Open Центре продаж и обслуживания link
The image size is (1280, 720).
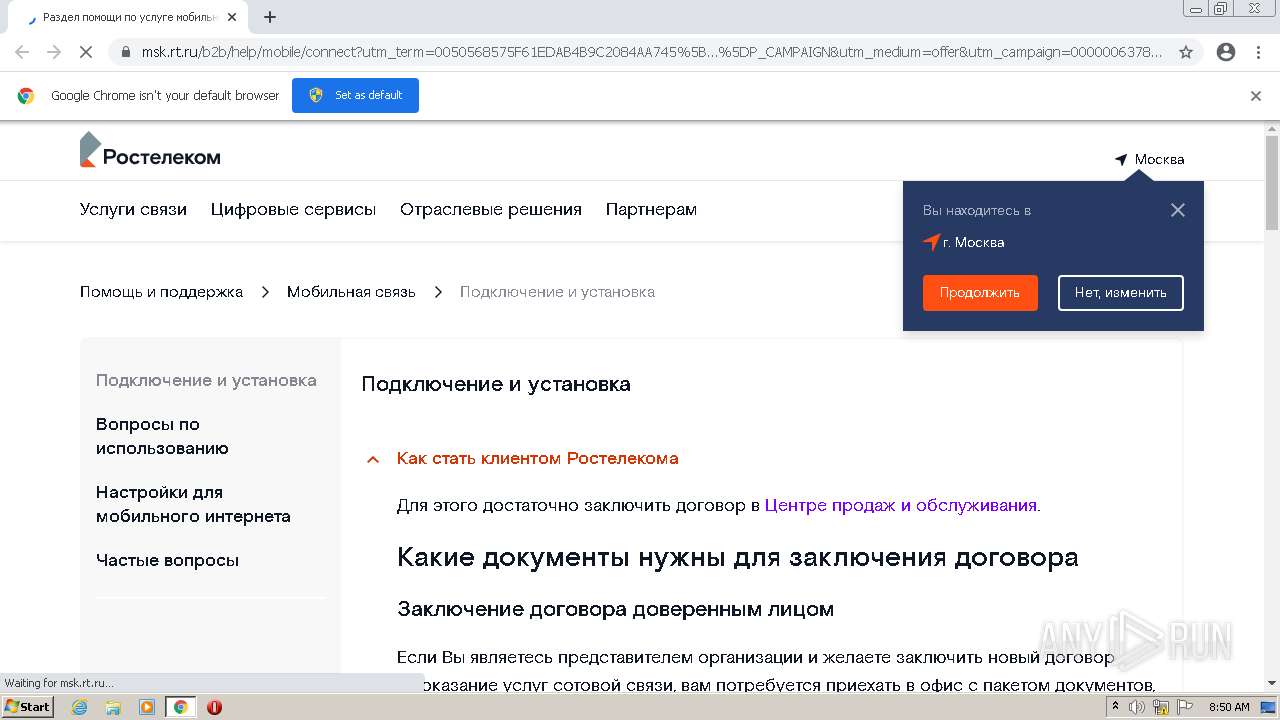click(x=900, y=505)
